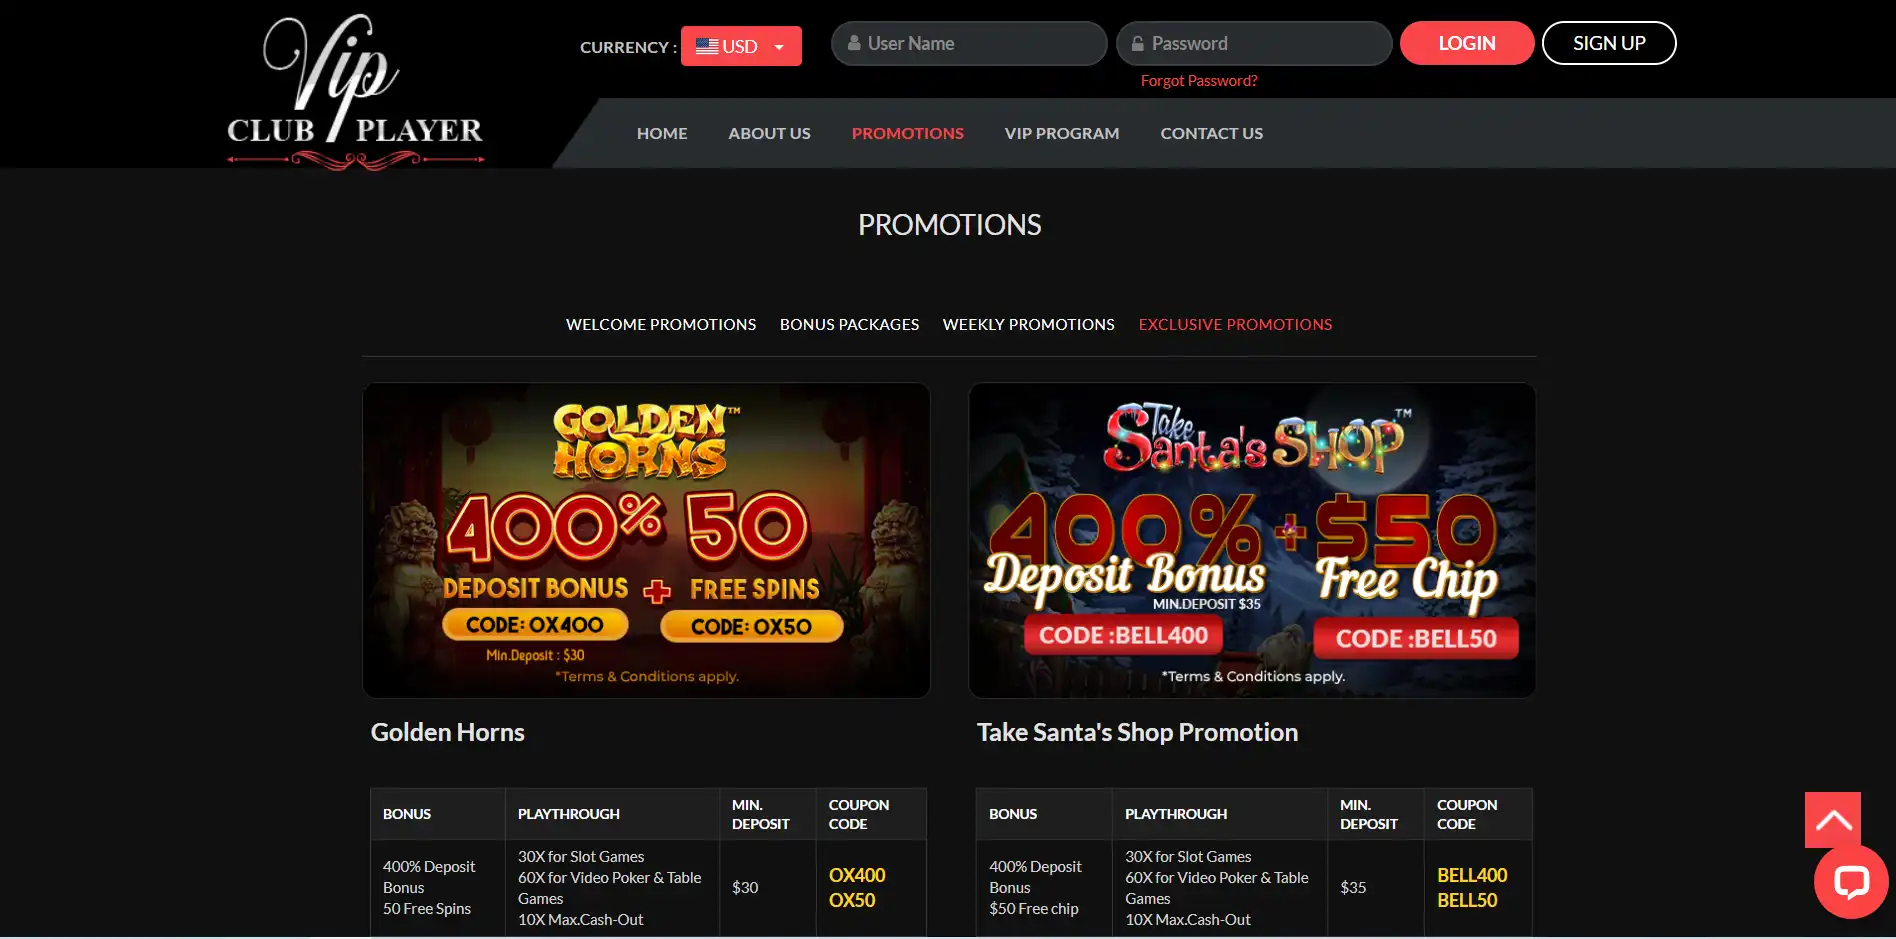Click the US flag currency icon
This screenshot has height=939, width=1896.
click(x=707, y=46)
